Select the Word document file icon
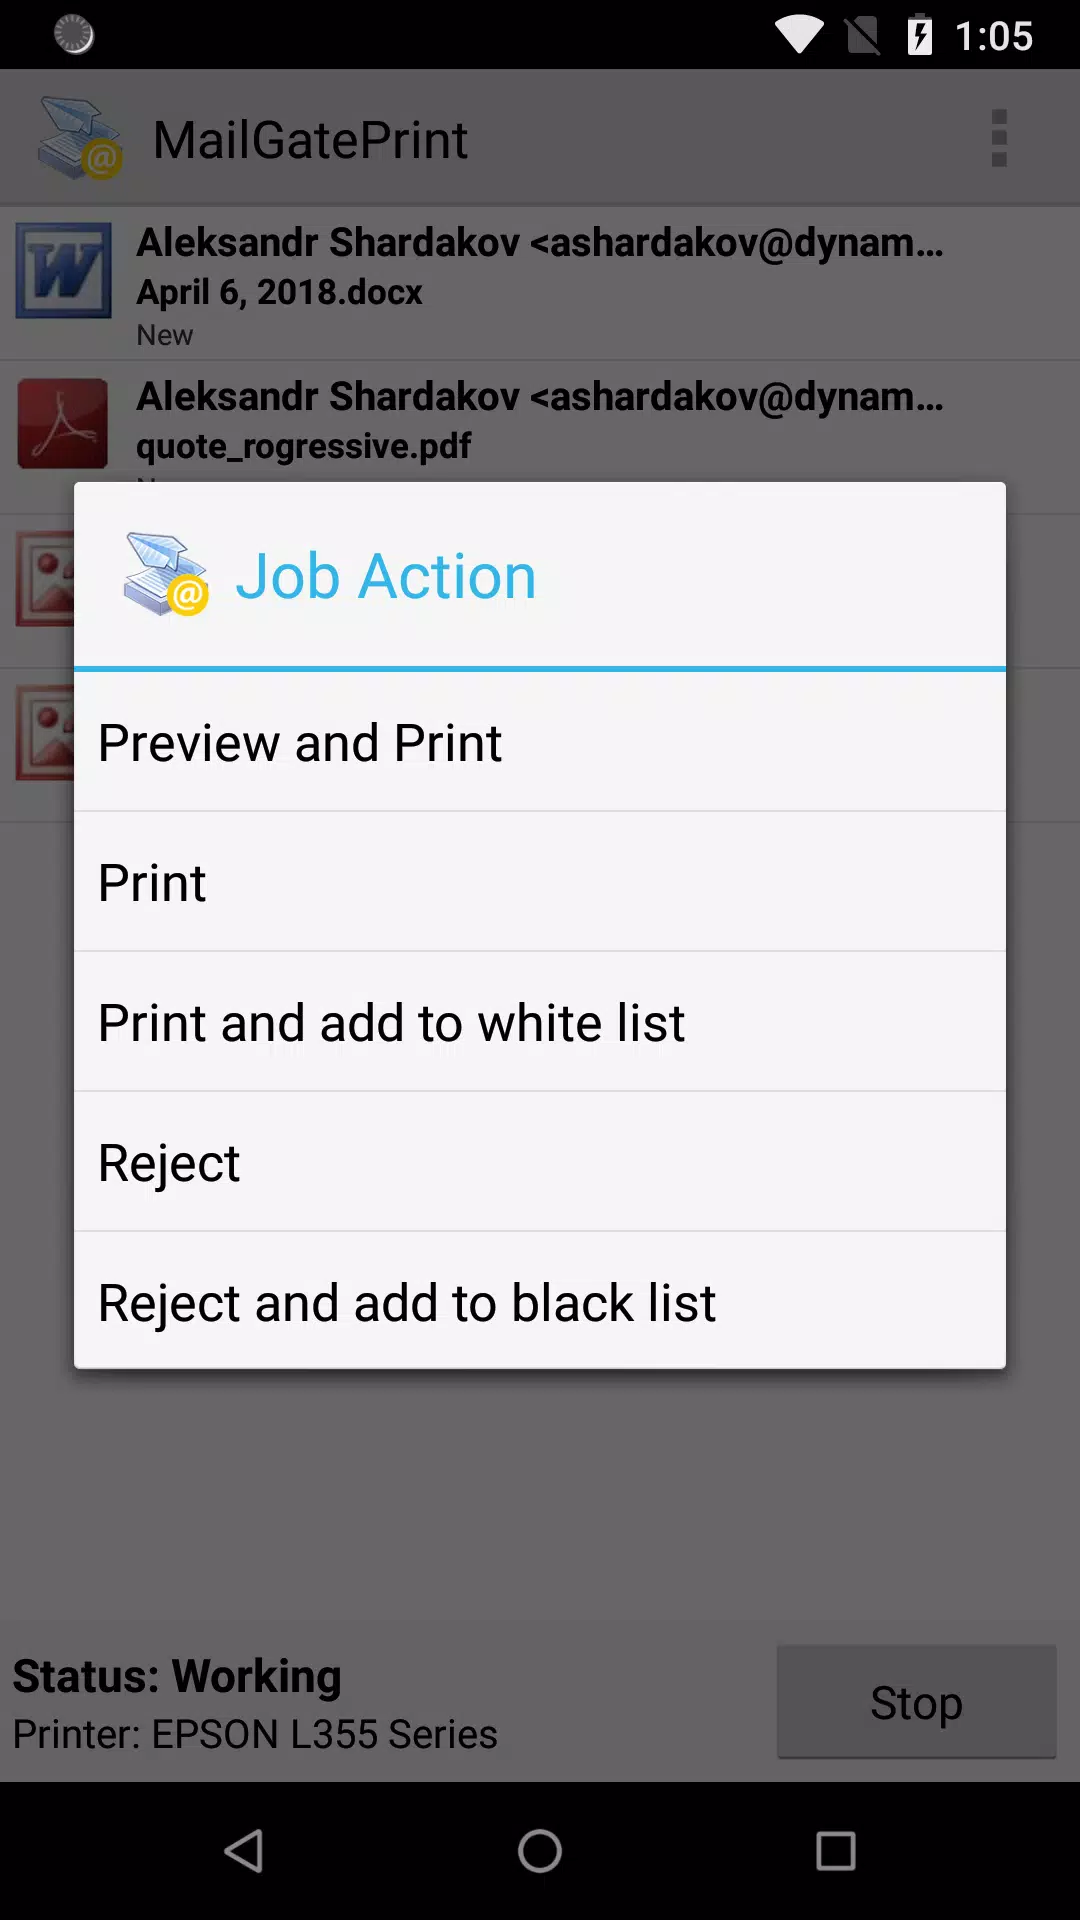 [63, 270]
